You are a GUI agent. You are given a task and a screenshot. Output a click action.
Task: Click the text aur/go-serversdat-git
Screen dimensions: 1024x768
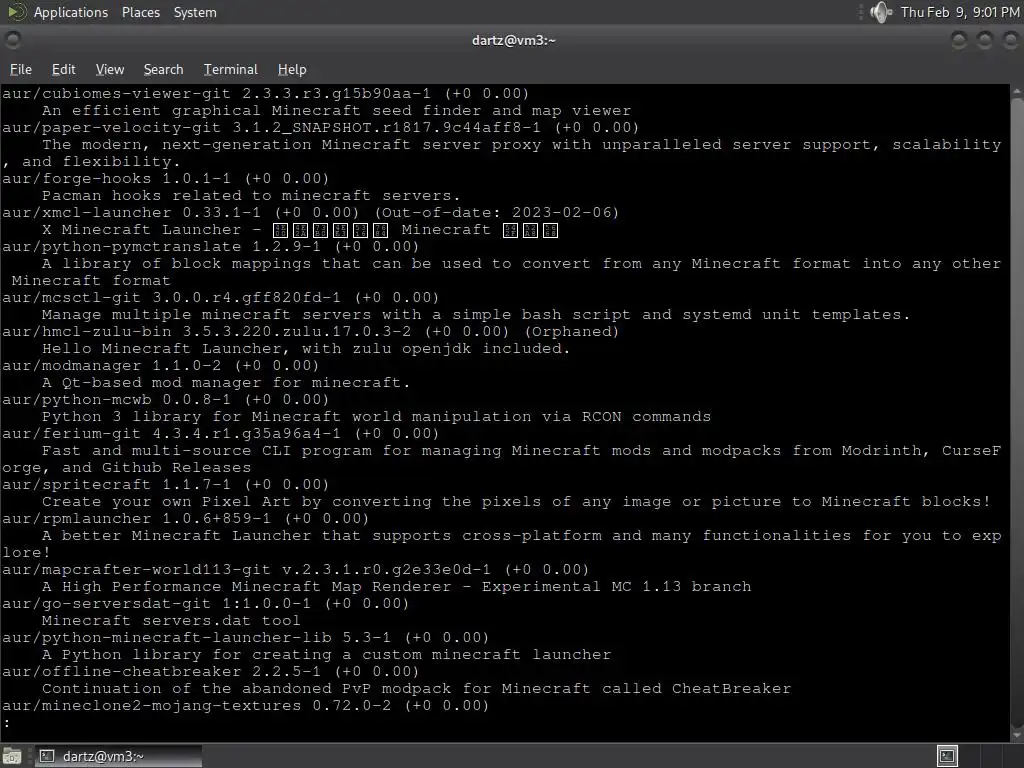(107, 603)
